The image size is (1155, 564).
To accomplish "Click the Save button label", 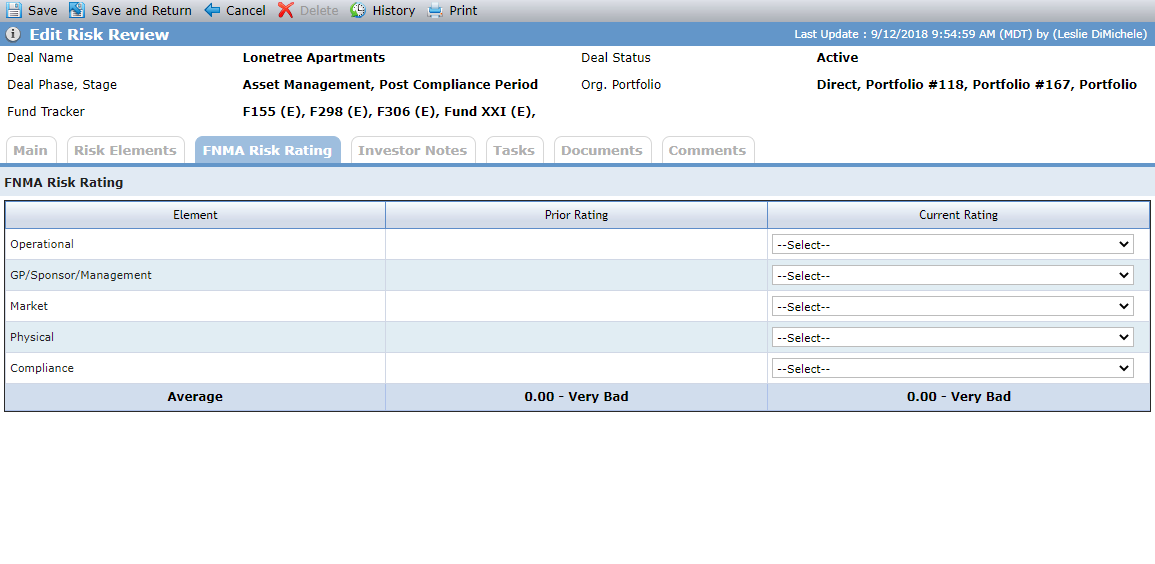I will 43,10.
